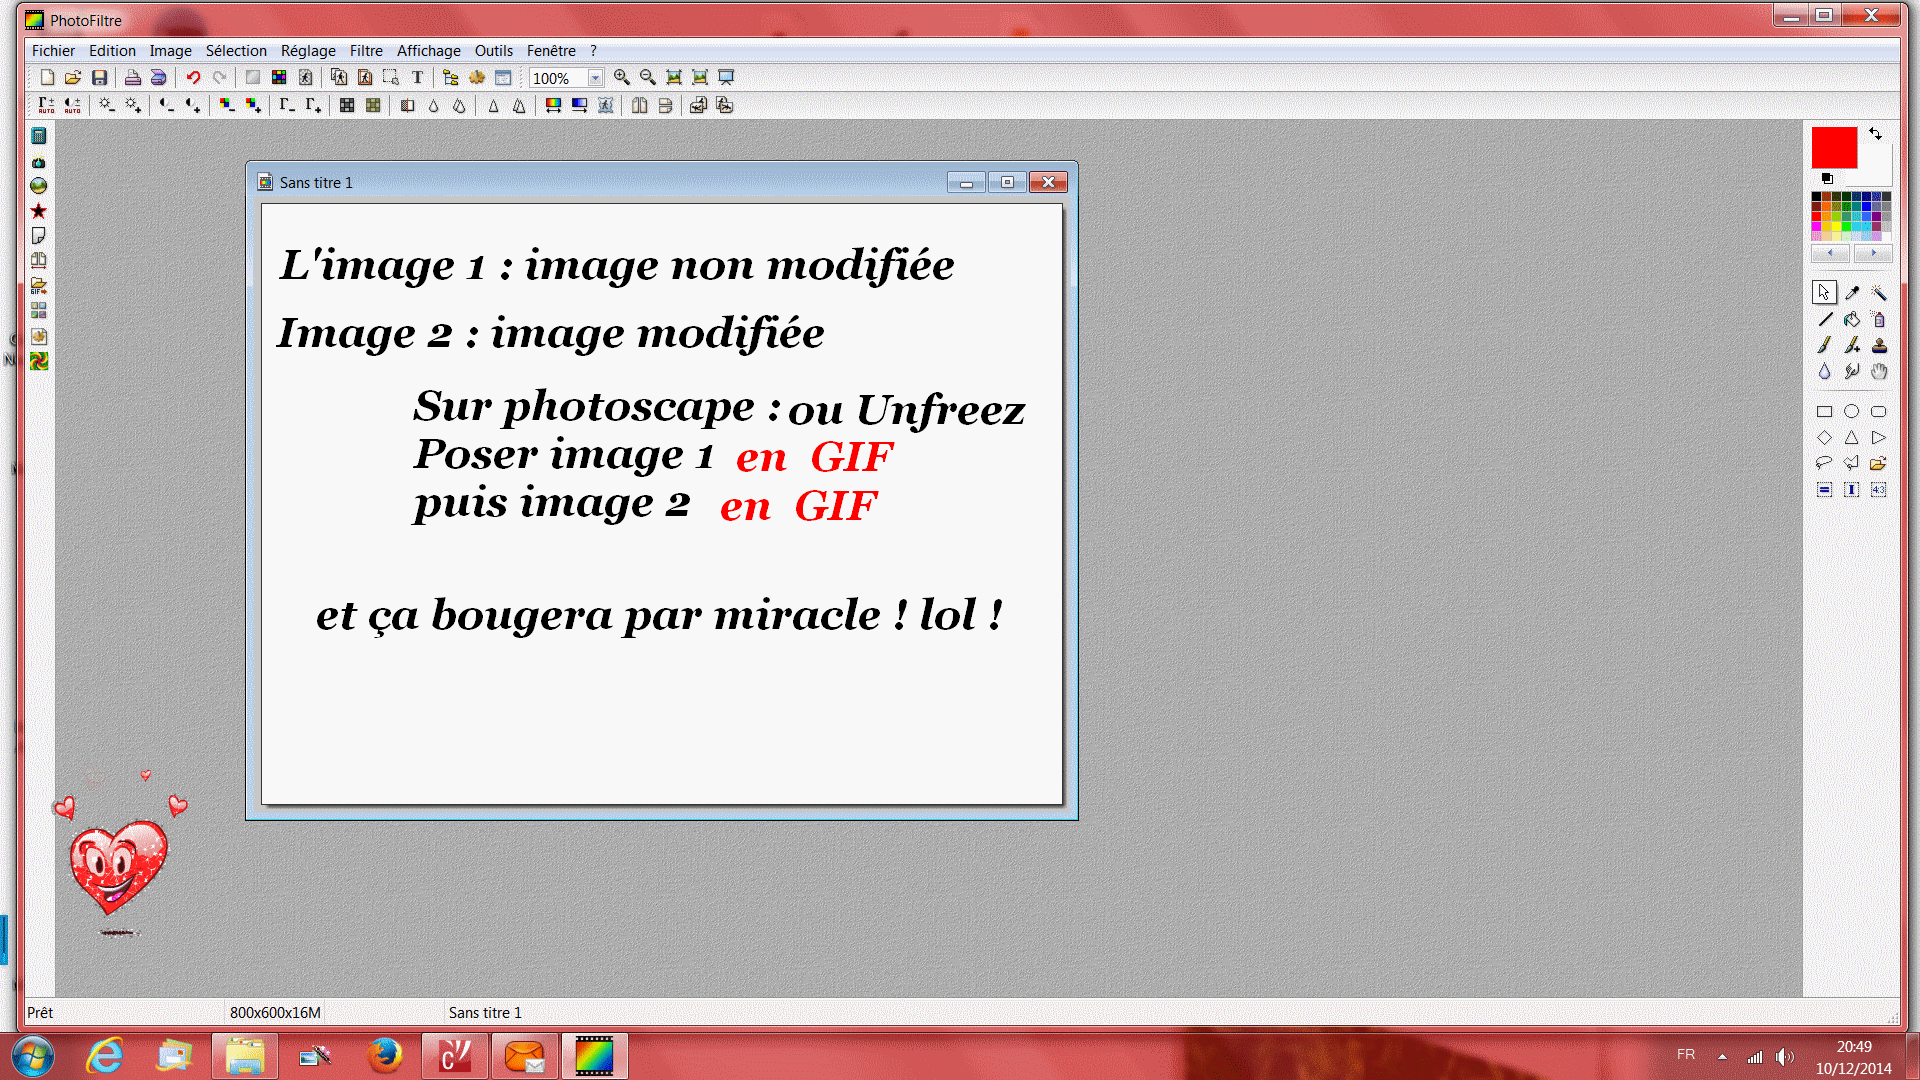Reset colors to default black and white
The image size is (1920, 1080).
1827,178
